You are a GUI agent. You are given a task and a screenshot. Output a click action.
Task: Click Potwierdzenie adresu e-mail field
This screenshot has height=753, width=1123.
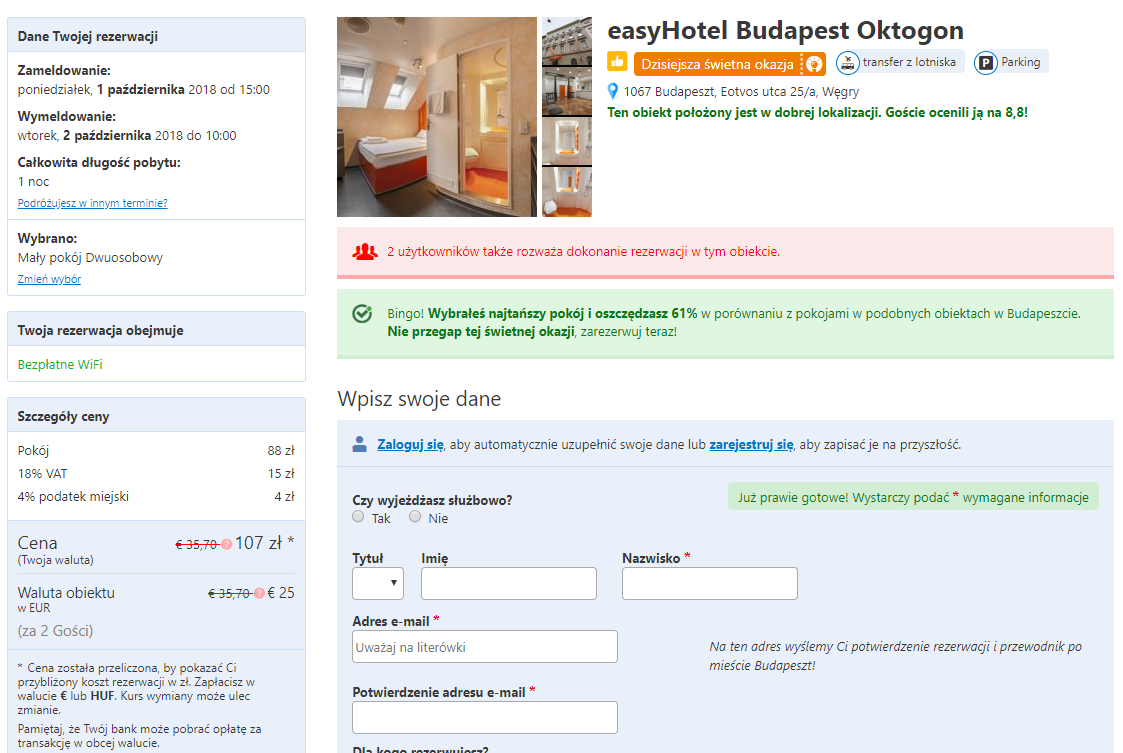point(484,717)
